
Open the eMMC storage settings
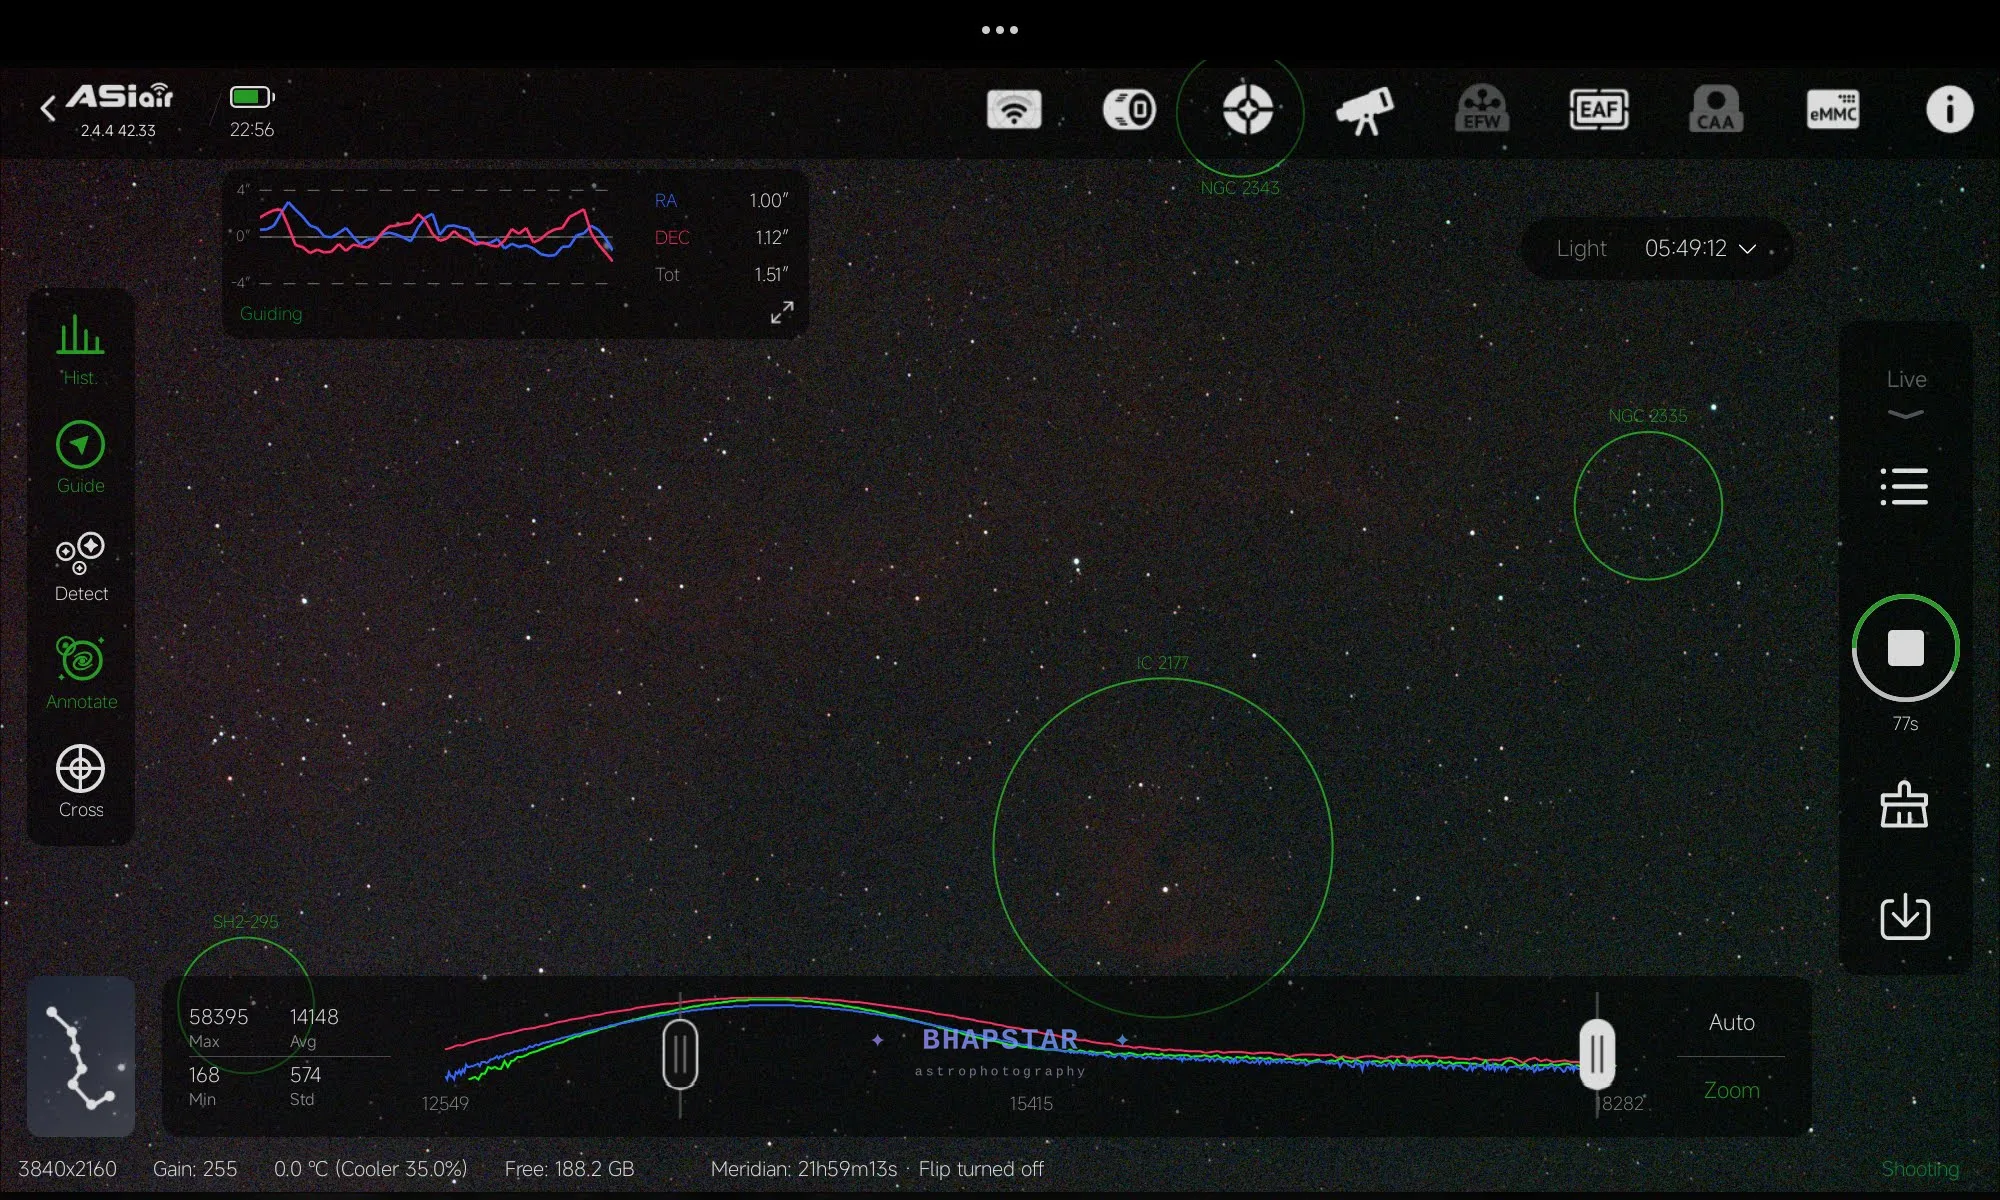point(1832,109)
